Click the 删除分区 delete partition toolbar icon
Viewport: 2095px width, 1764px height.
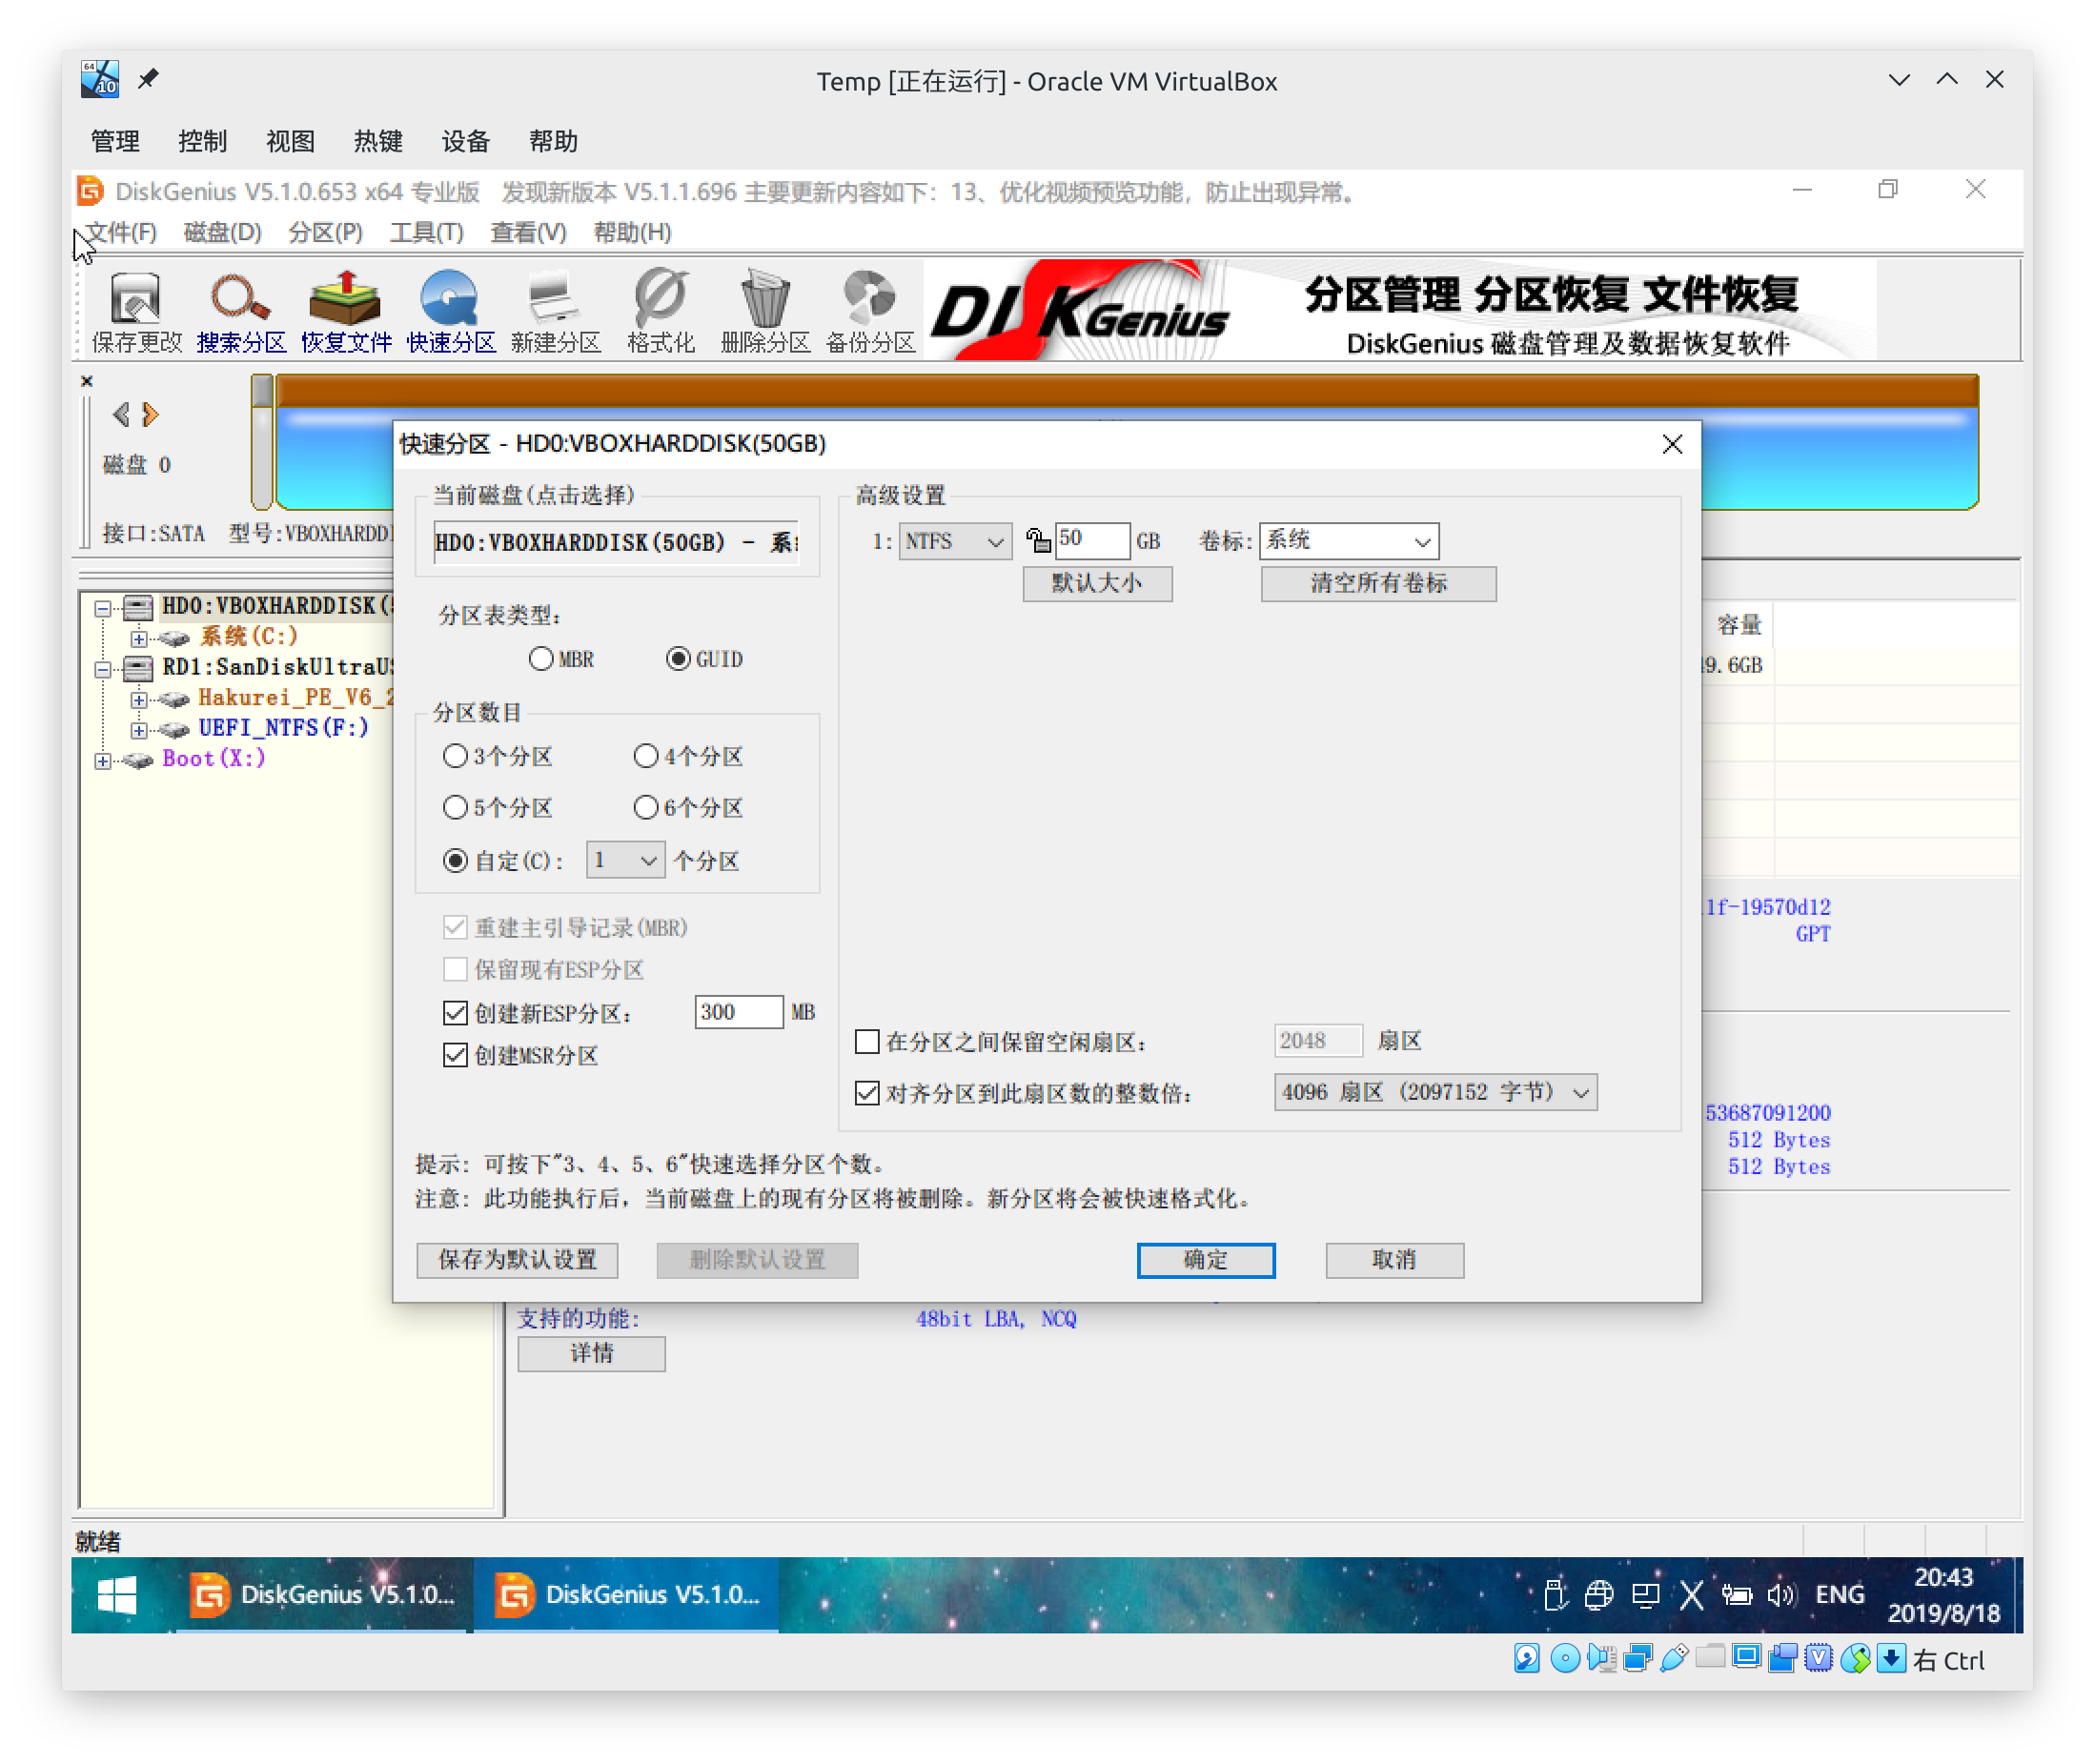click(765, 312)
